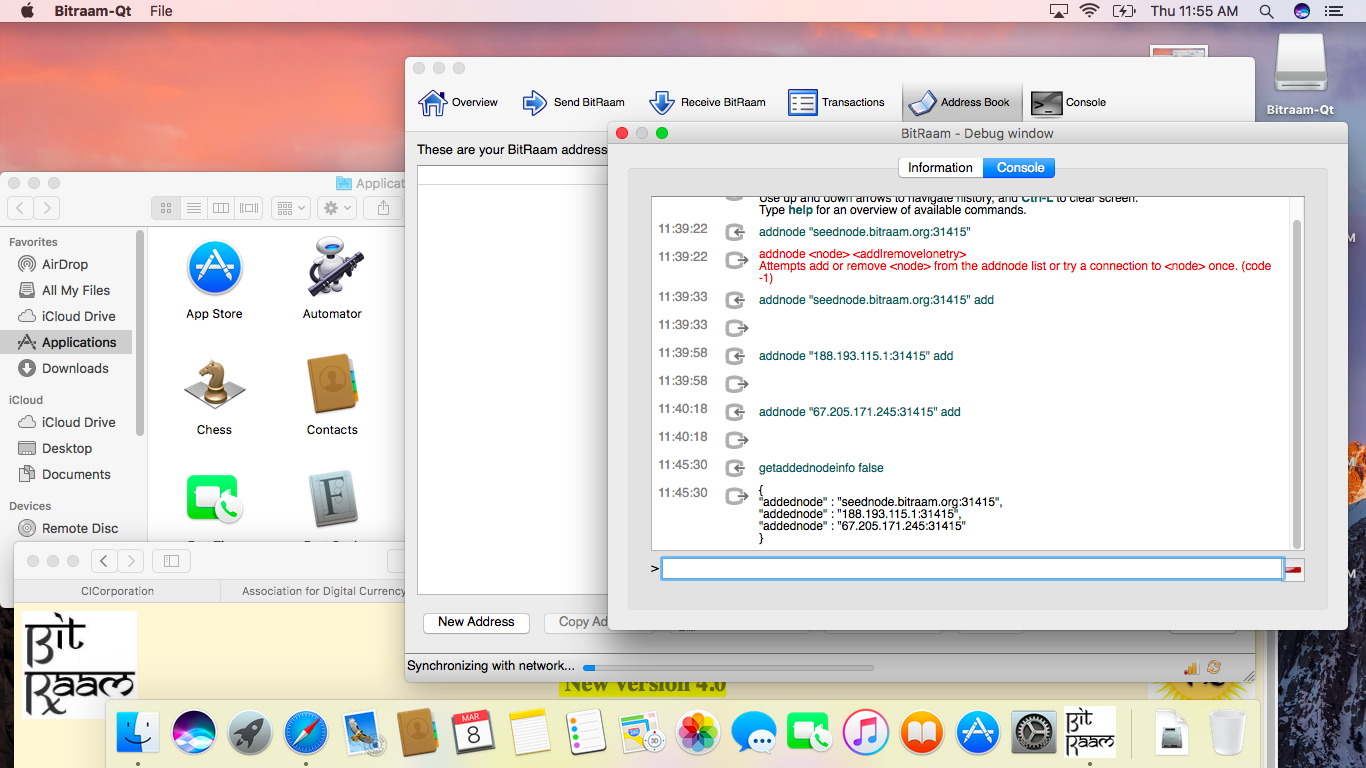
Task: Select Downloads in the Finder sidebar
Action: [75, 368]
